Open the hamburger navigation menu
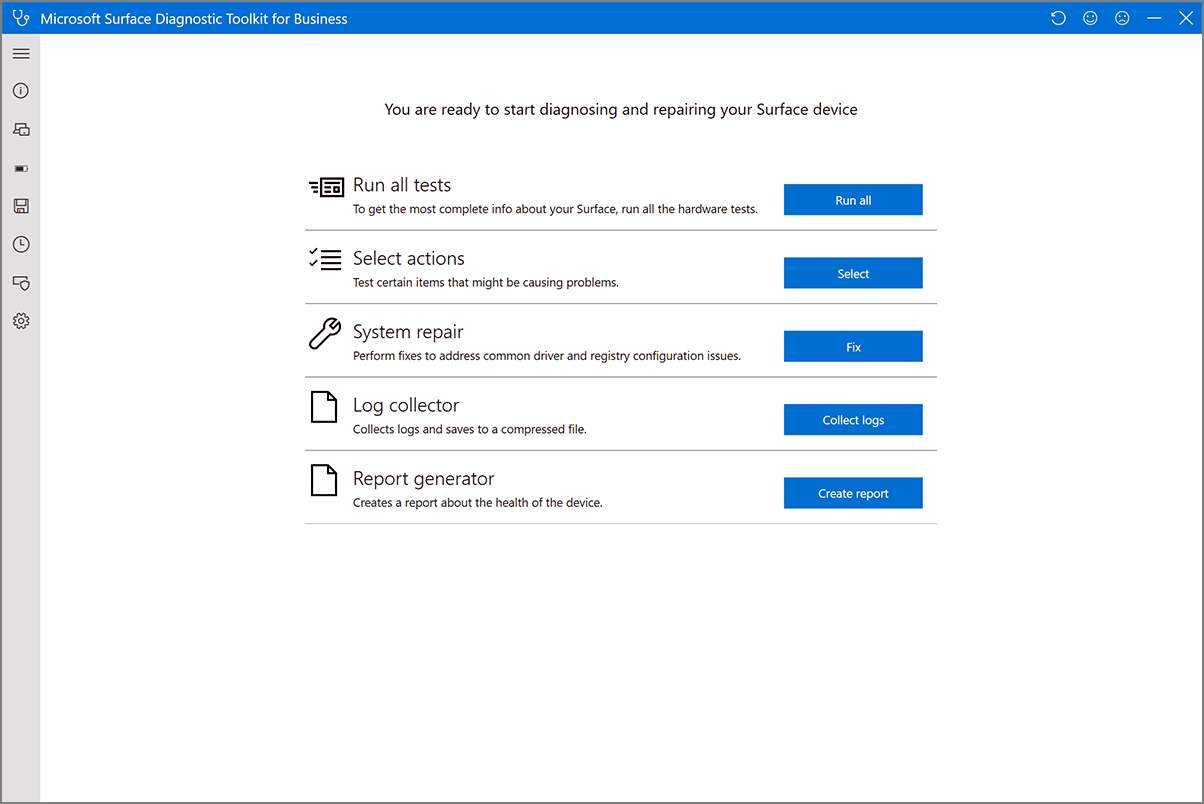This screenshot has width=1204, height=804. pos(20,53)
